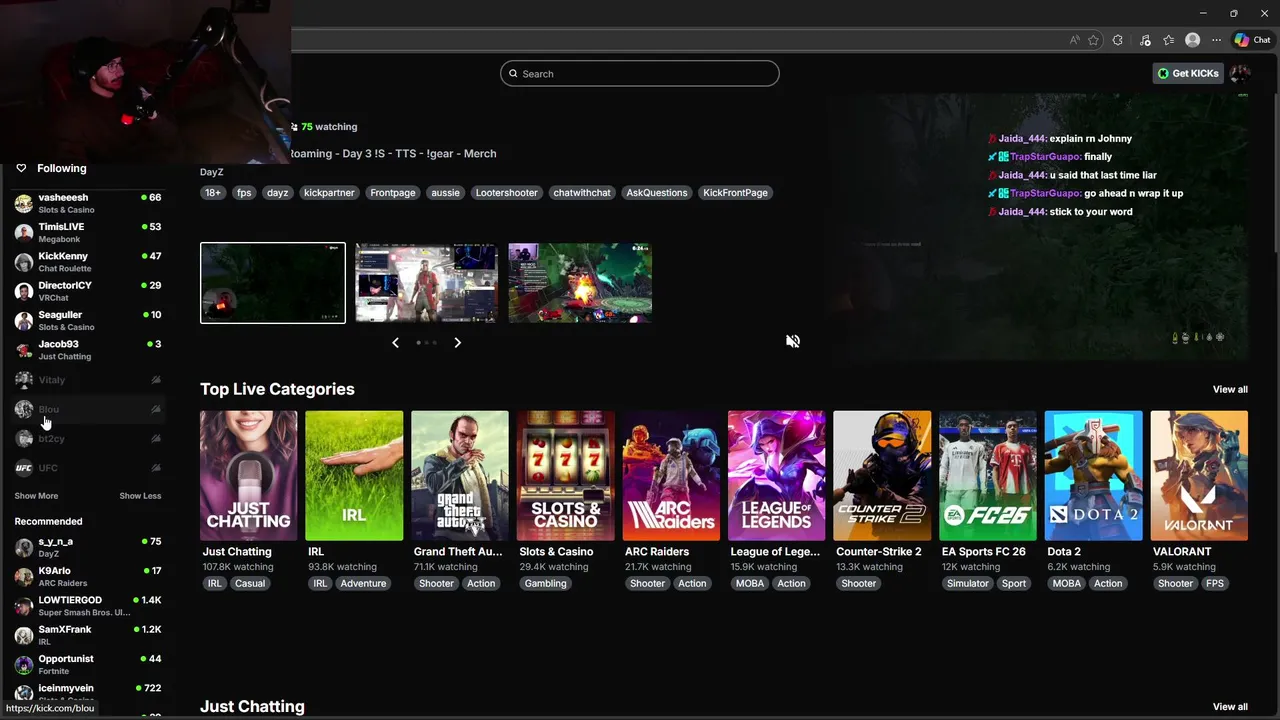The image size is (1280, 720).
Task: Click the aussie tag
Action: tap(446, 192)
